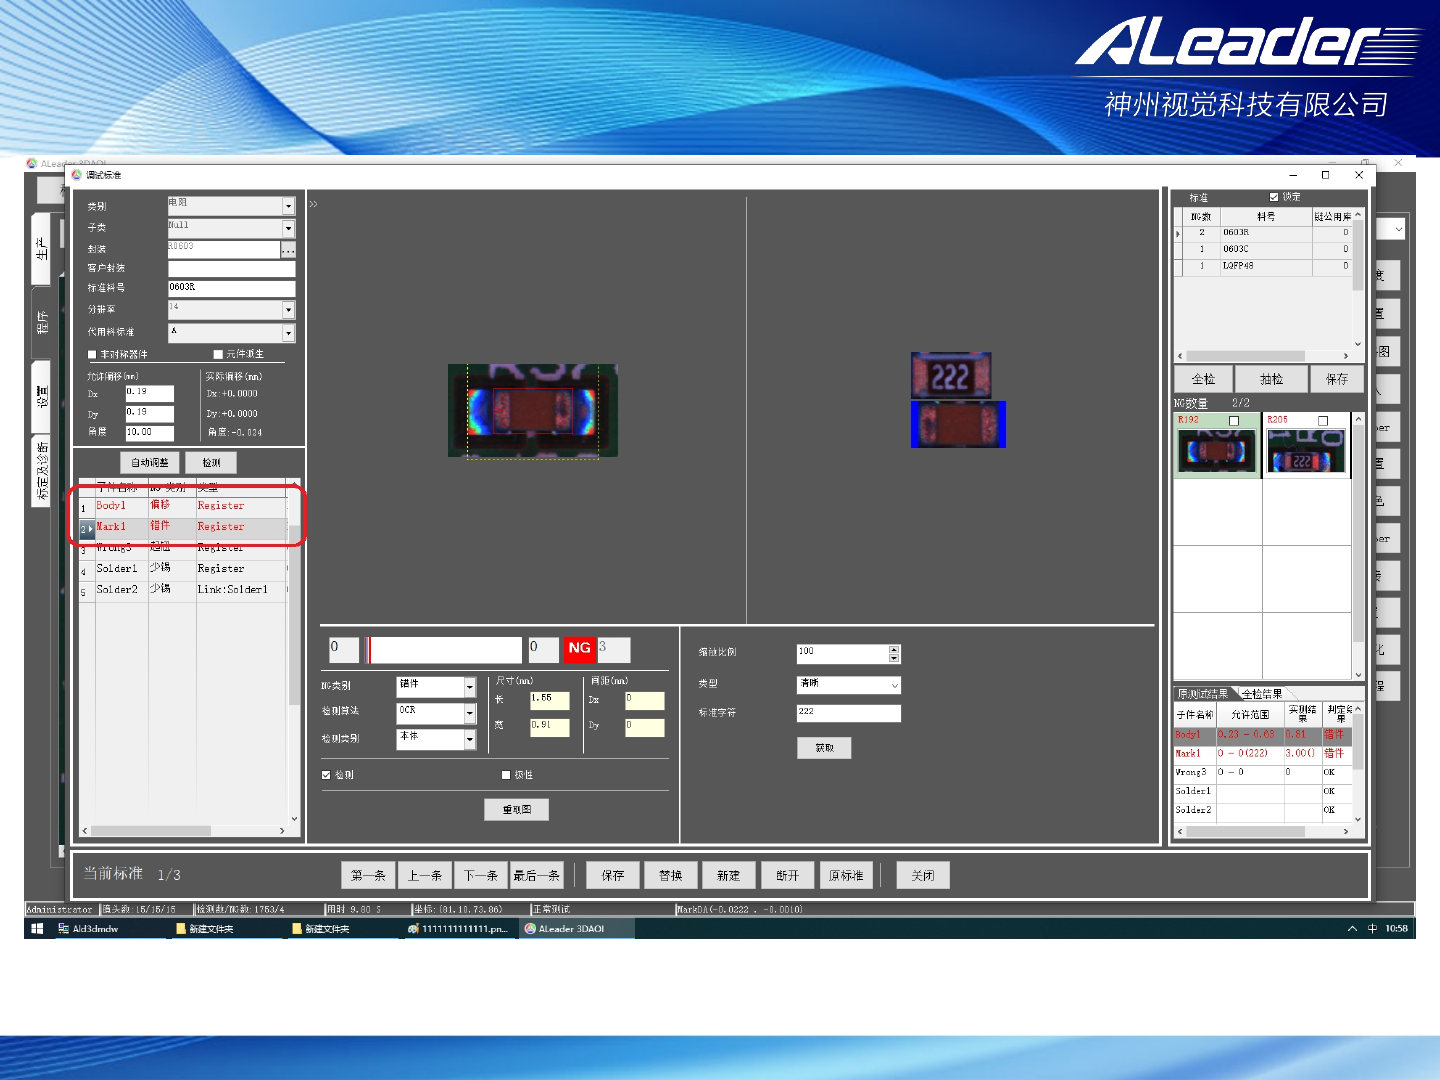Viewport: 1440px width, 1080px height.
Task: Select the 生产 side tab
Action: tap(41, 248)
